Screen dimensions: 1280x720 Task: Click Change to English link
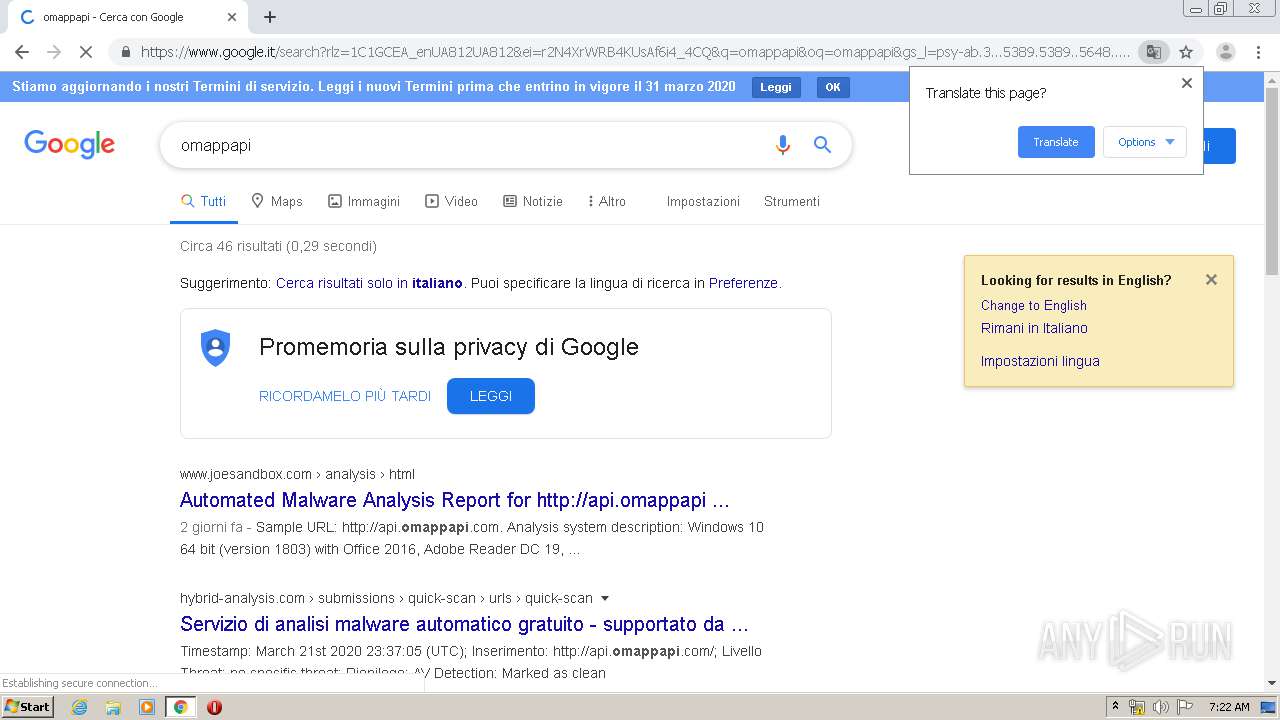click(x=1034, y=305)
